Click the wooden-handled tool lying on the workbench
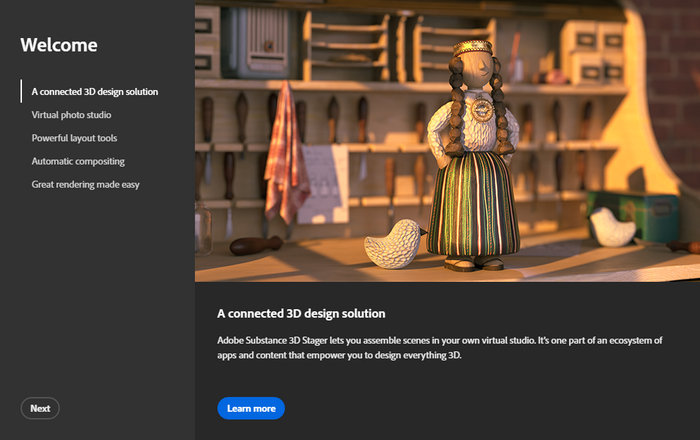700x440 pixels. coord(256,245)
